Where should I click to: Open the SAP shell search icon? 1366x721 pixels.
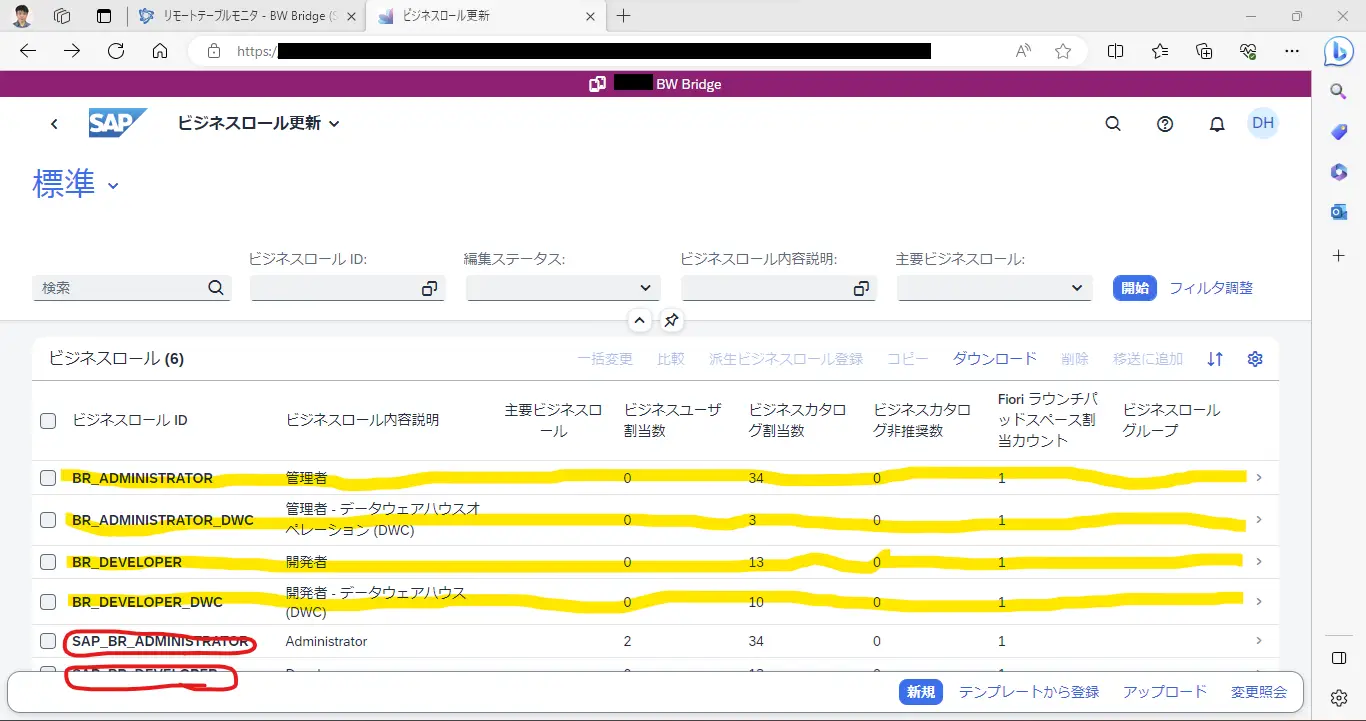click(x=1113, y=124)
